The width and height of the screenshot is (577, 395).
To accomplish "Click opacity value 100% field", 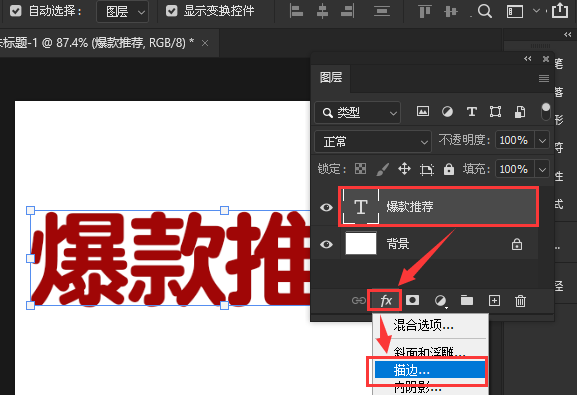I will pos(514,140).
